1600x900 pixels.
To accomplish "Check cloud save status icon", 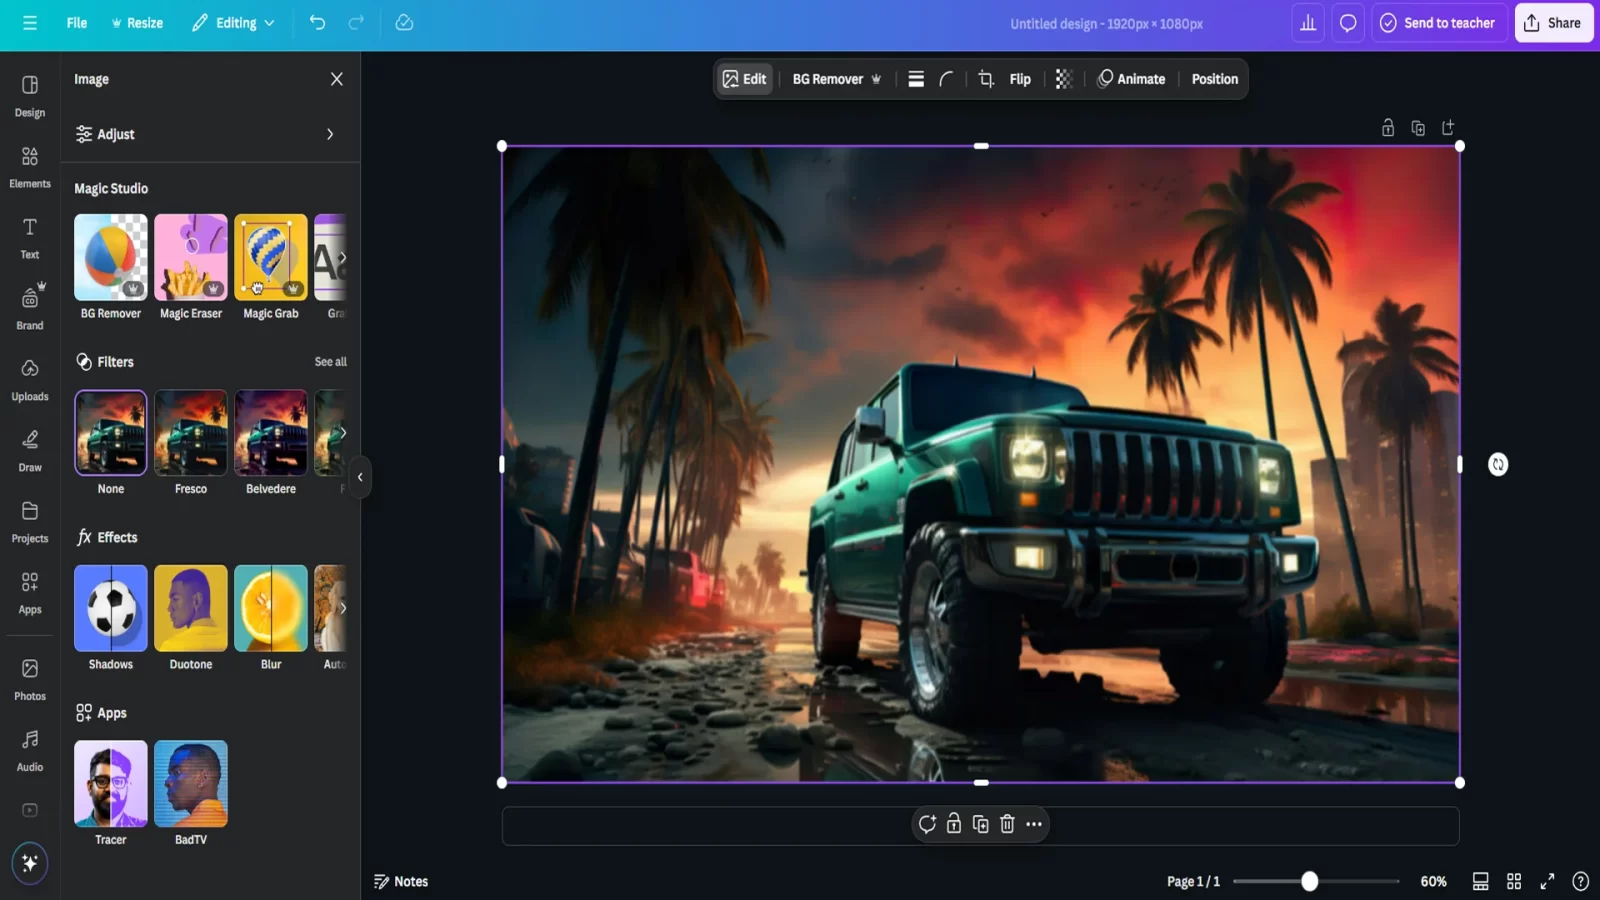I will coord(404,23).
